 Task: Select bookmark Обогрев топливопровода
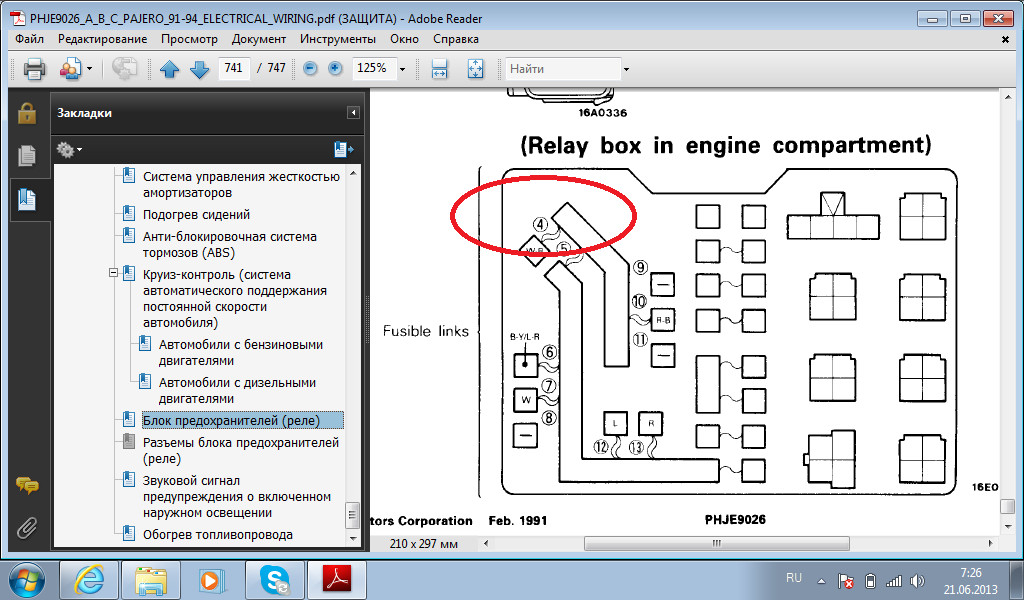[217, 534]
